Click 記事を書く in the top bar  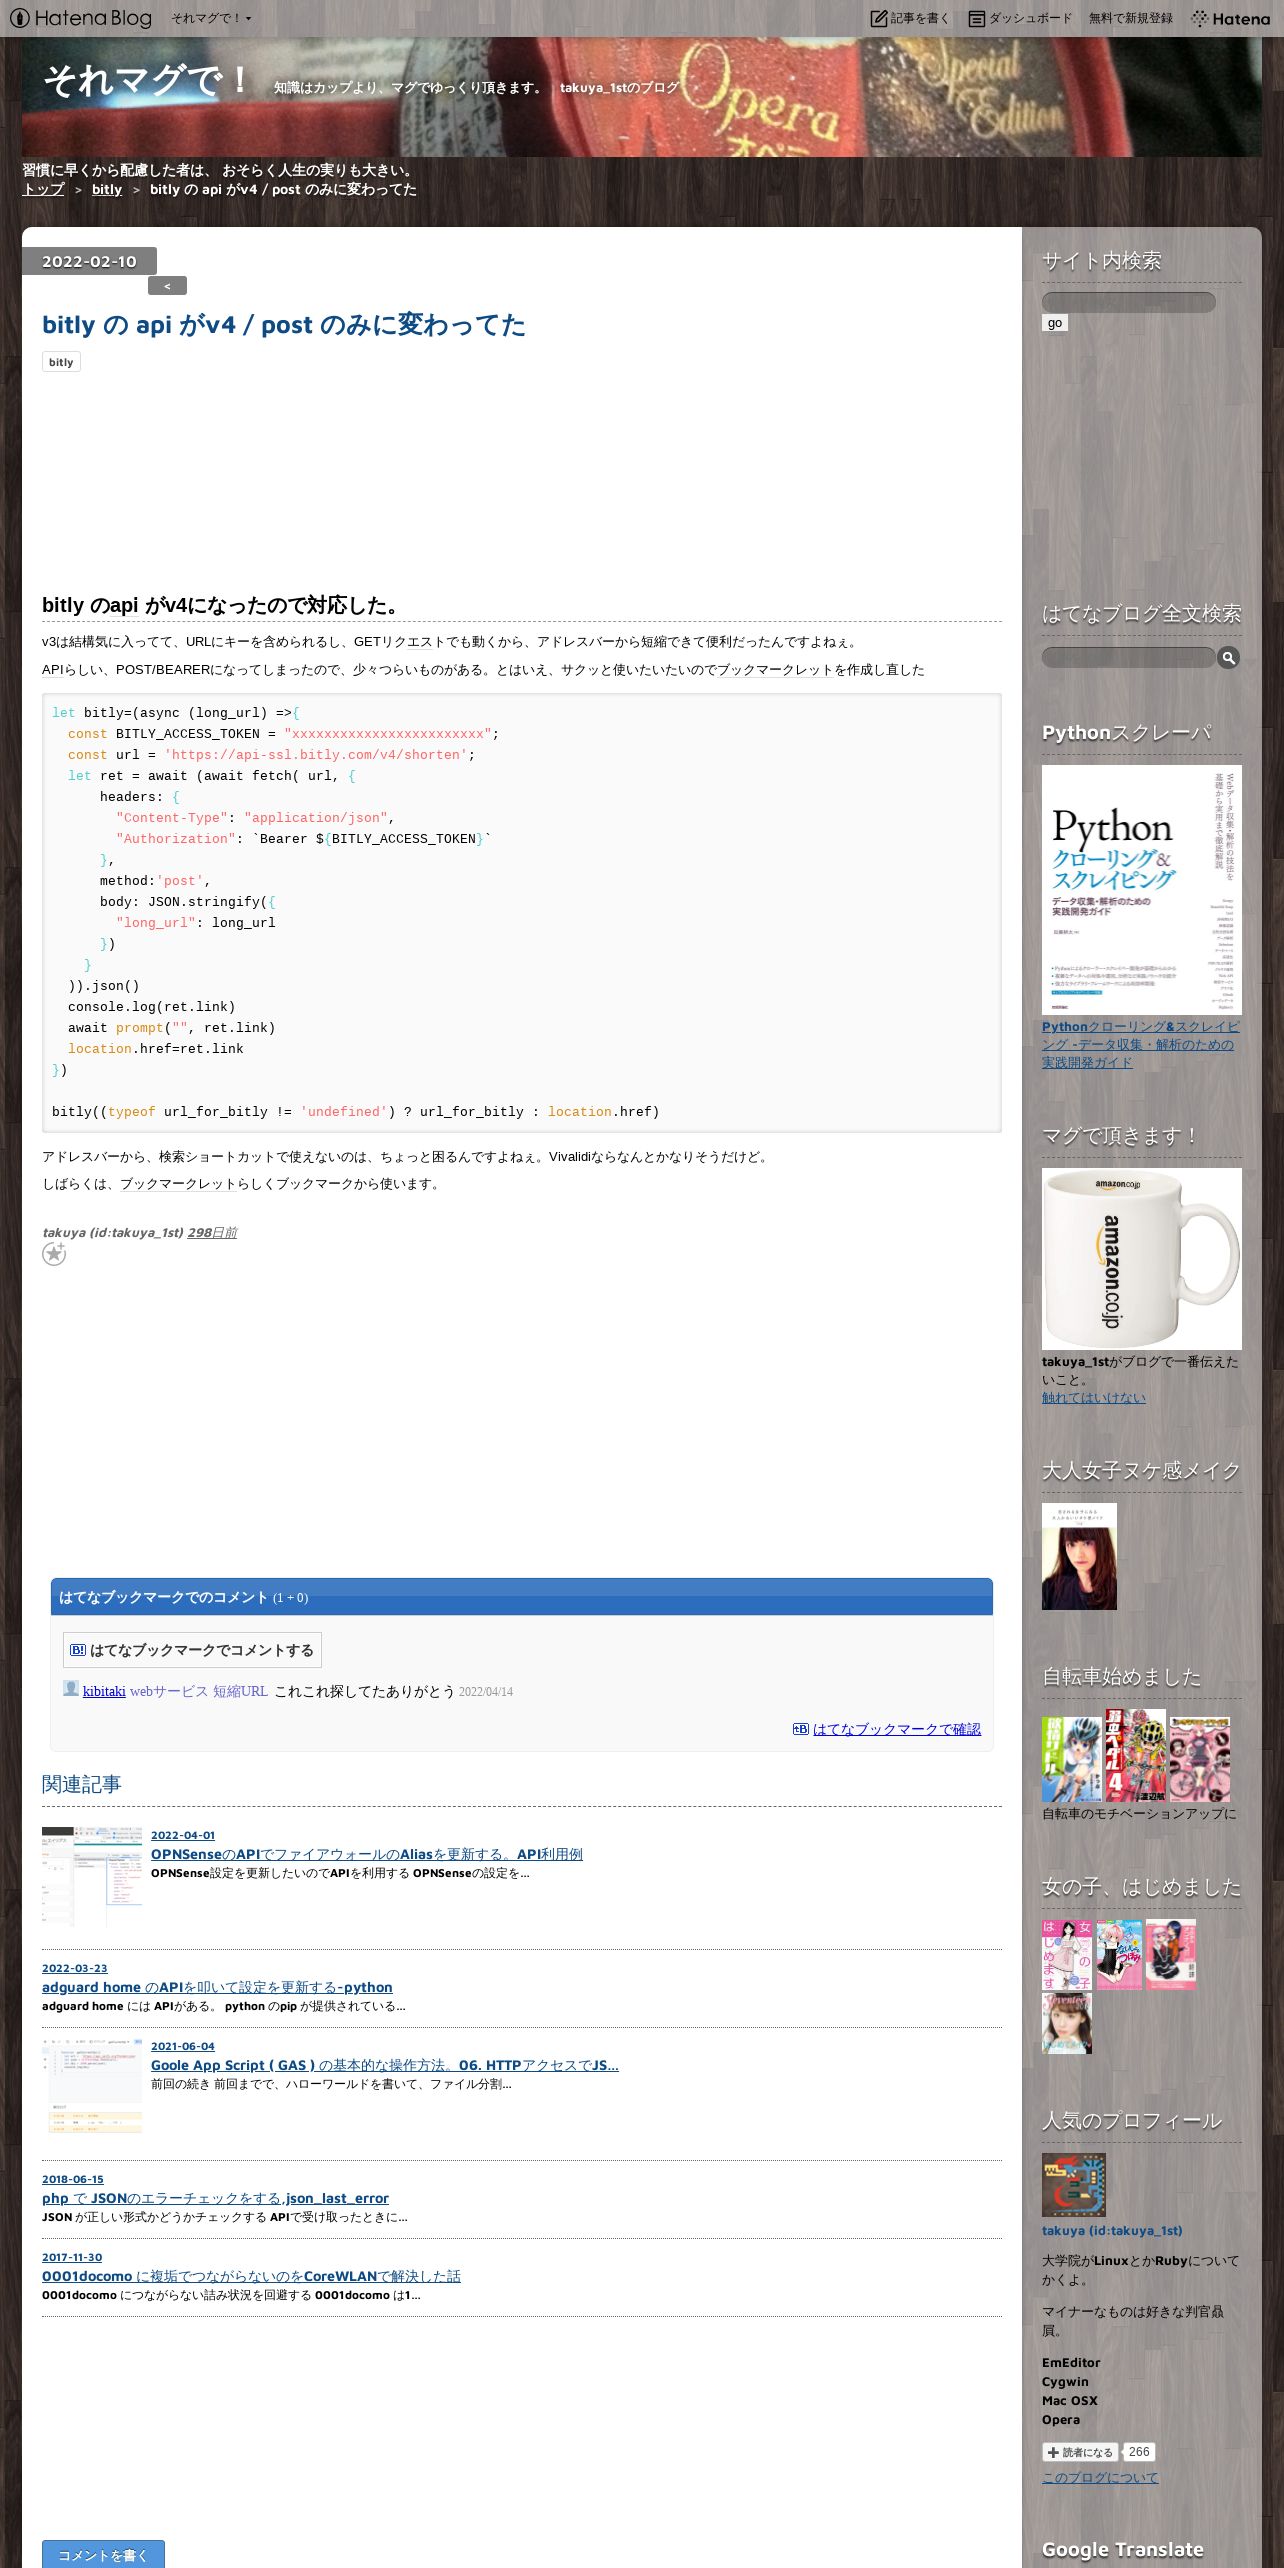click(x=910, y=18)
